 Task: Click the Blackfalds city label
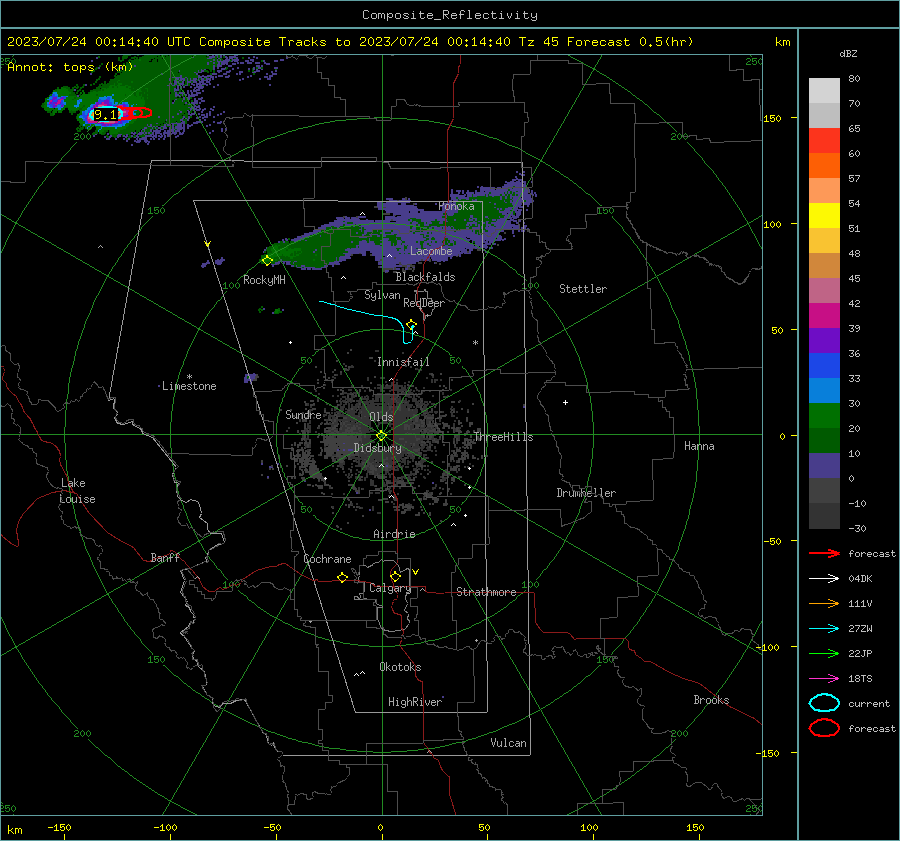pyautogui.click(x=425, y=277)
